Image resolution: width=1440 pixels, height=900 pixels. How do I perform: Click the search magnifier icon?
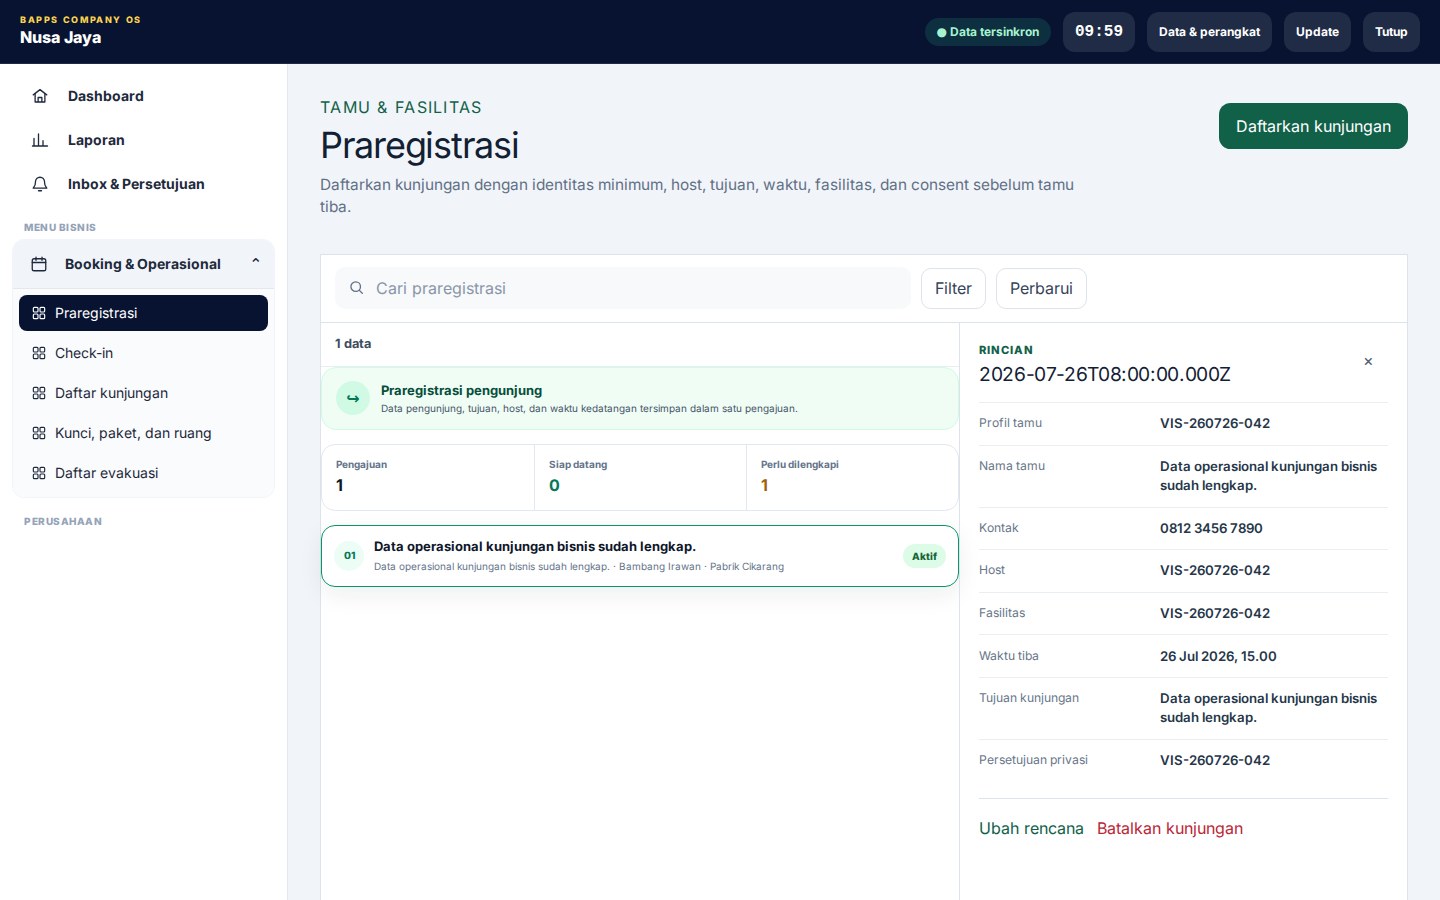tap(356, 288)
